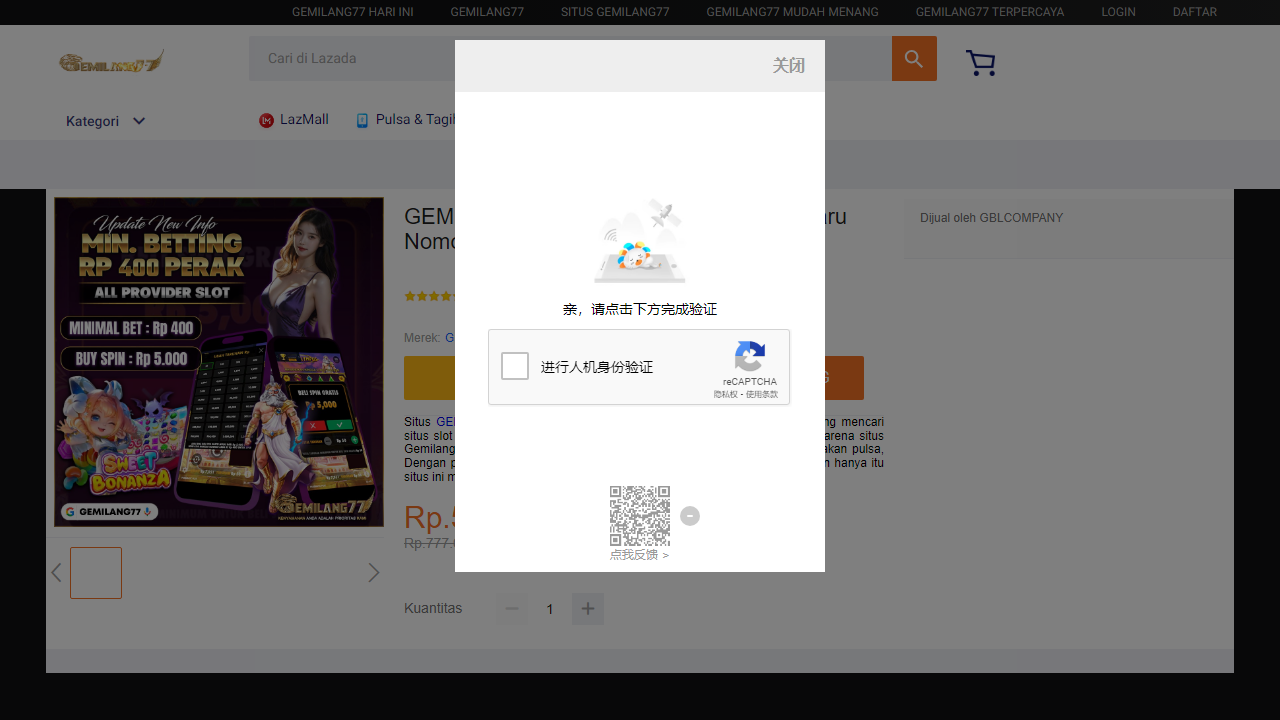Increase quantity with plus button

588,609
